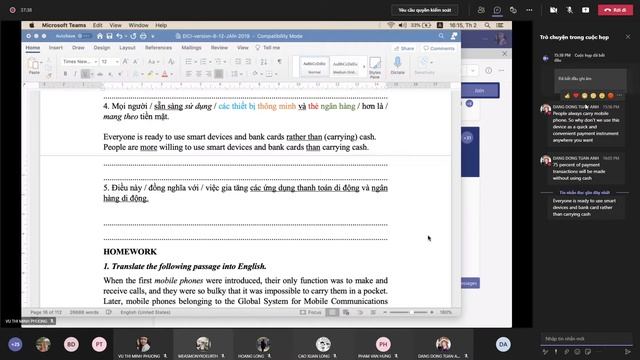
Task: Click Wi-Fi icon in macOS menu bar
Action: pos(391,25)
